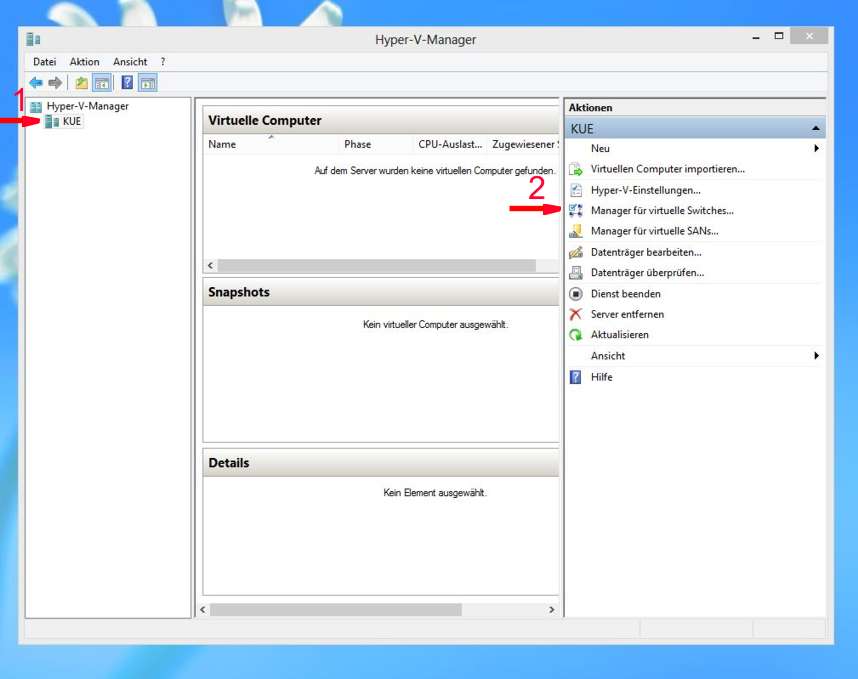
Task: Click the Hyper-V-Manager title bar icon
Action: 33,39
